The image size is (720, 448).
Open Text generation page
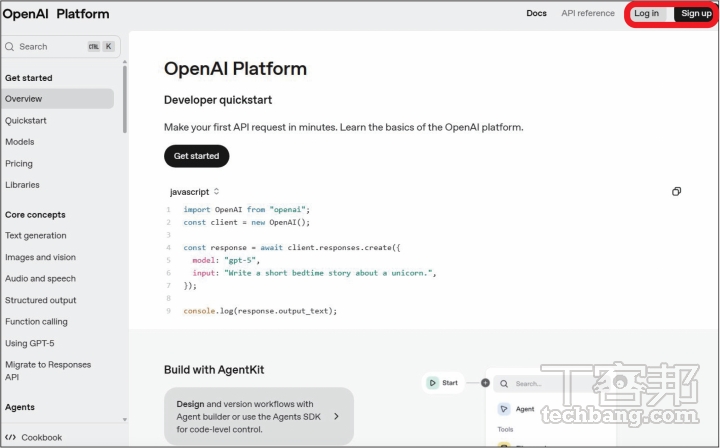pyautogui.click(x=36, y=235)
